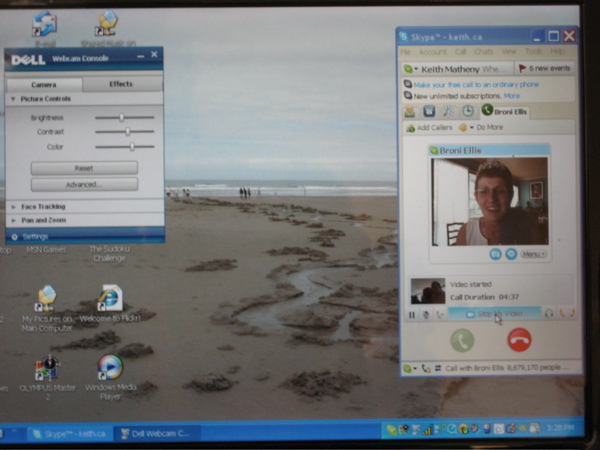
Task: Switch to Dell Webcam taskbar button
Action: tap(156, 434)
